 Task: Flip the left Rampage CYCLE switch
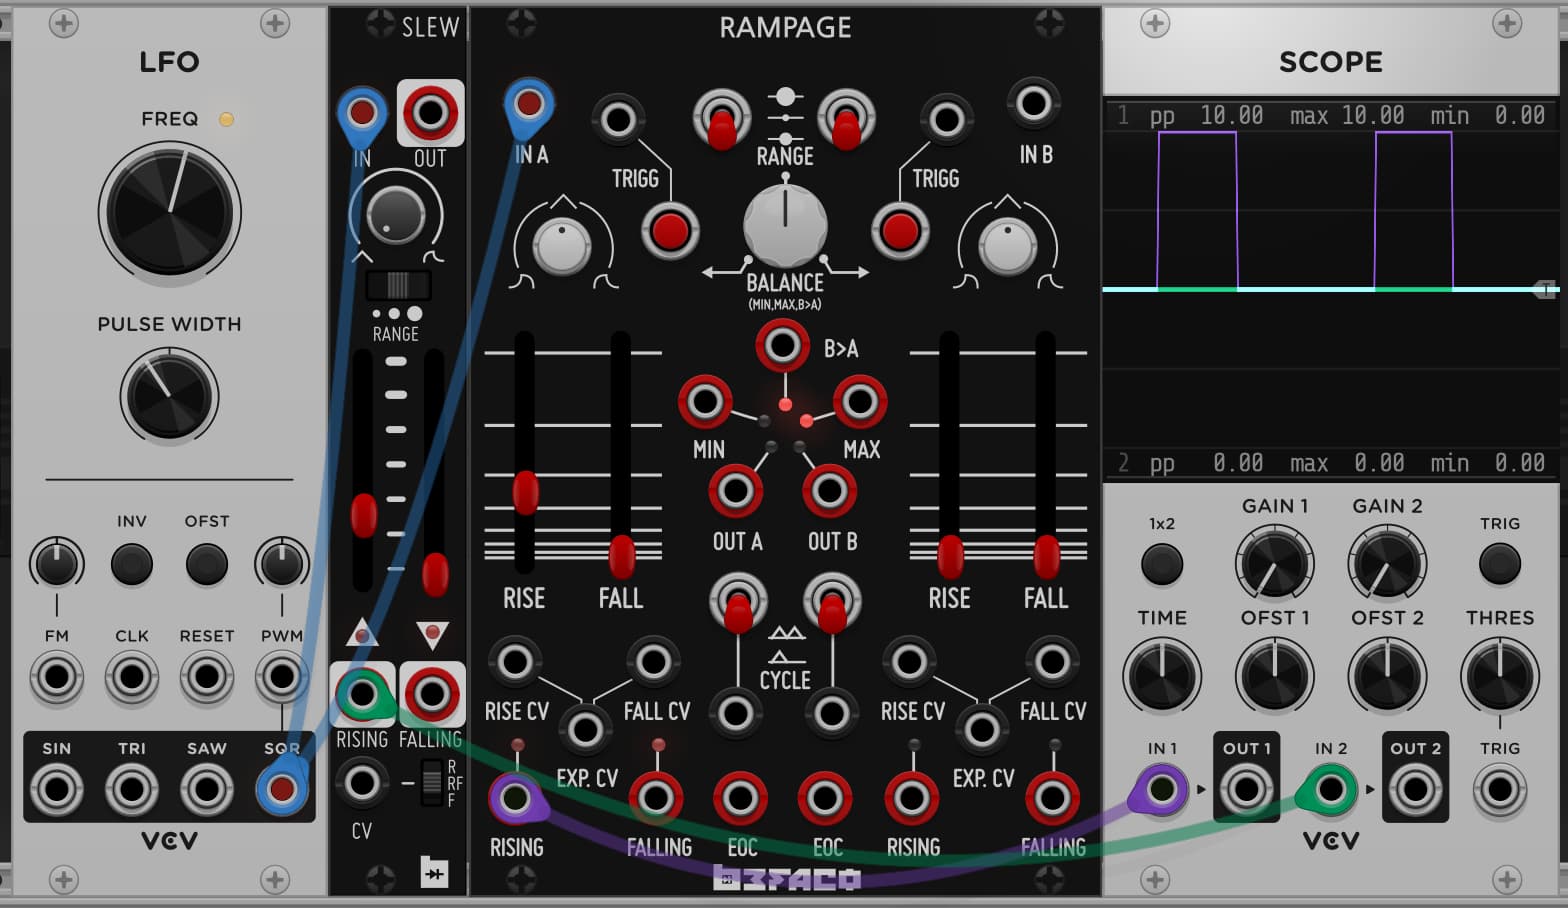pyautogui.click(x=738, y=604)
